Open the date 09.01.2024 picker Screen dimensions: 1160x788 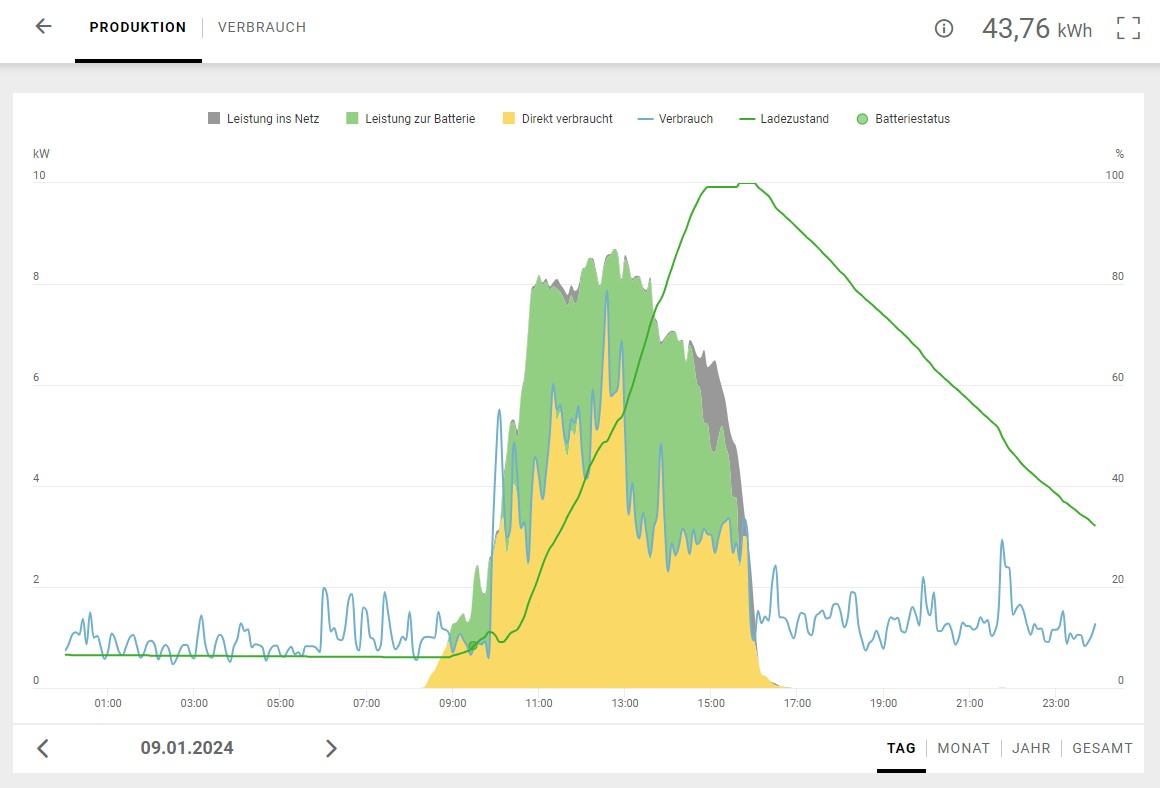coord(187,748)
